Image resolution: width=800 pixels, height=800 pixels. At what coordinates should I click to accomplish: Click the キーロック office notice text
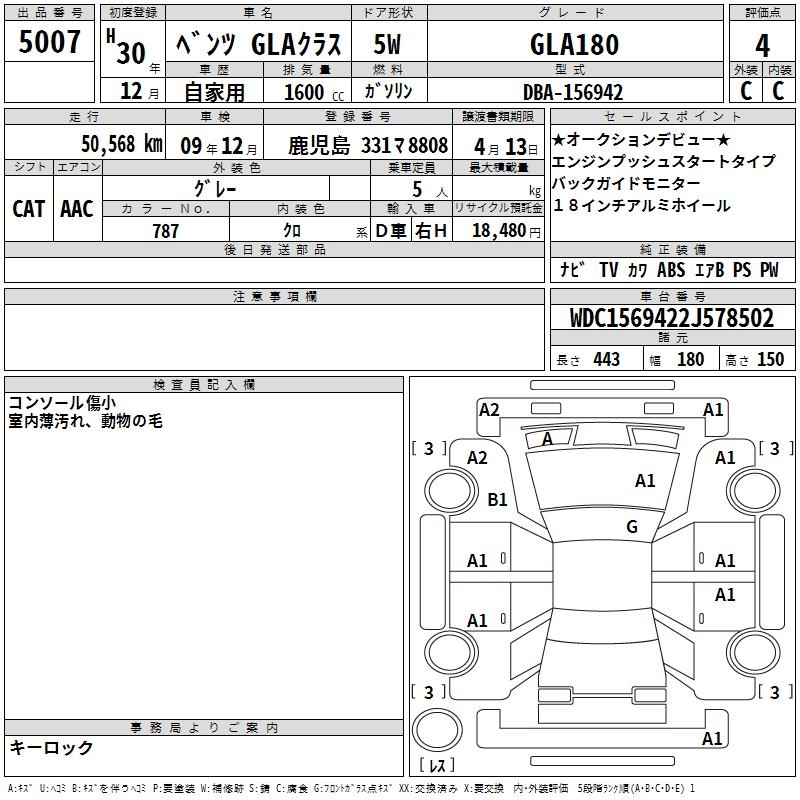(51, 747)
